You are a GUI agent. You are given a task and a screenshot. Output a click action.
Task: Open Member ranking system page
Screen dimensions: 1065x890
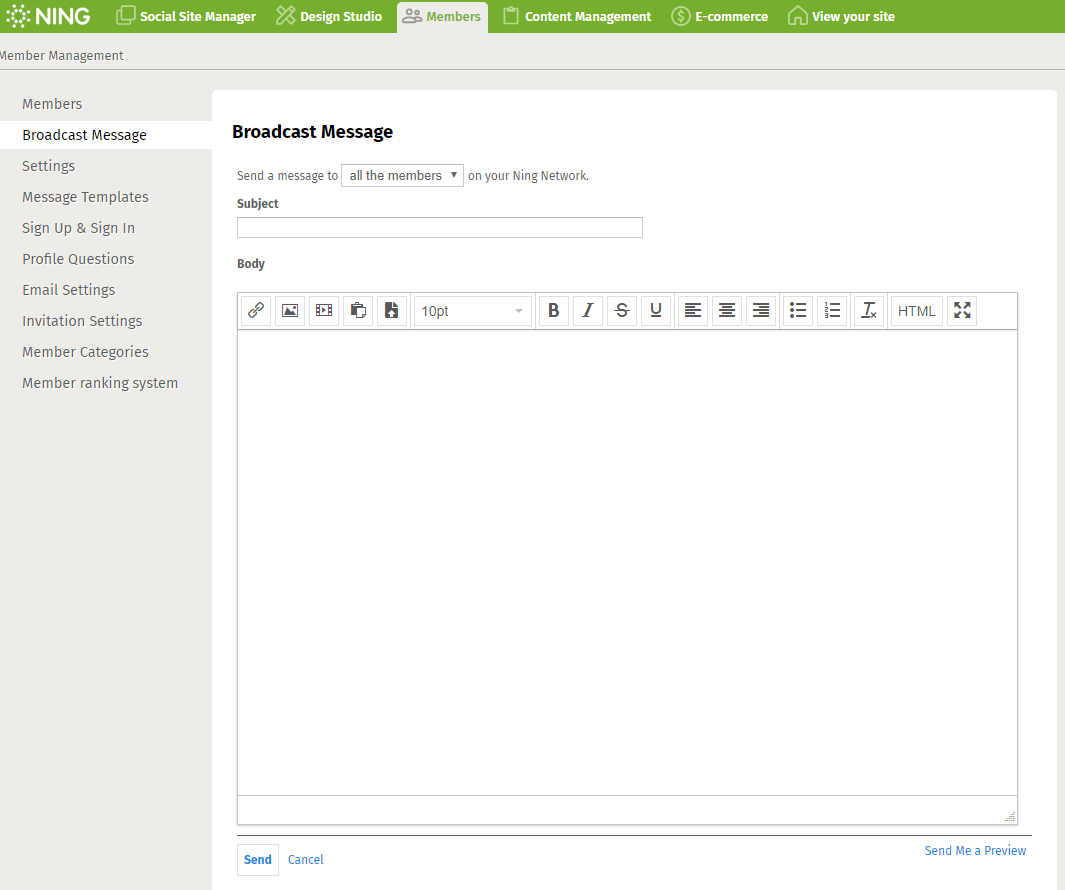click(100, 383)
